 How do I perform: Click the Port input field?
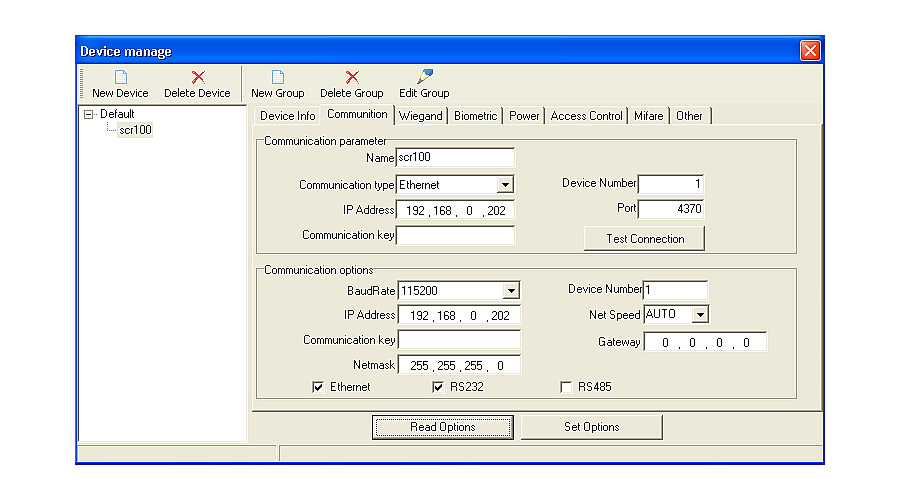[x=670, y=209]
